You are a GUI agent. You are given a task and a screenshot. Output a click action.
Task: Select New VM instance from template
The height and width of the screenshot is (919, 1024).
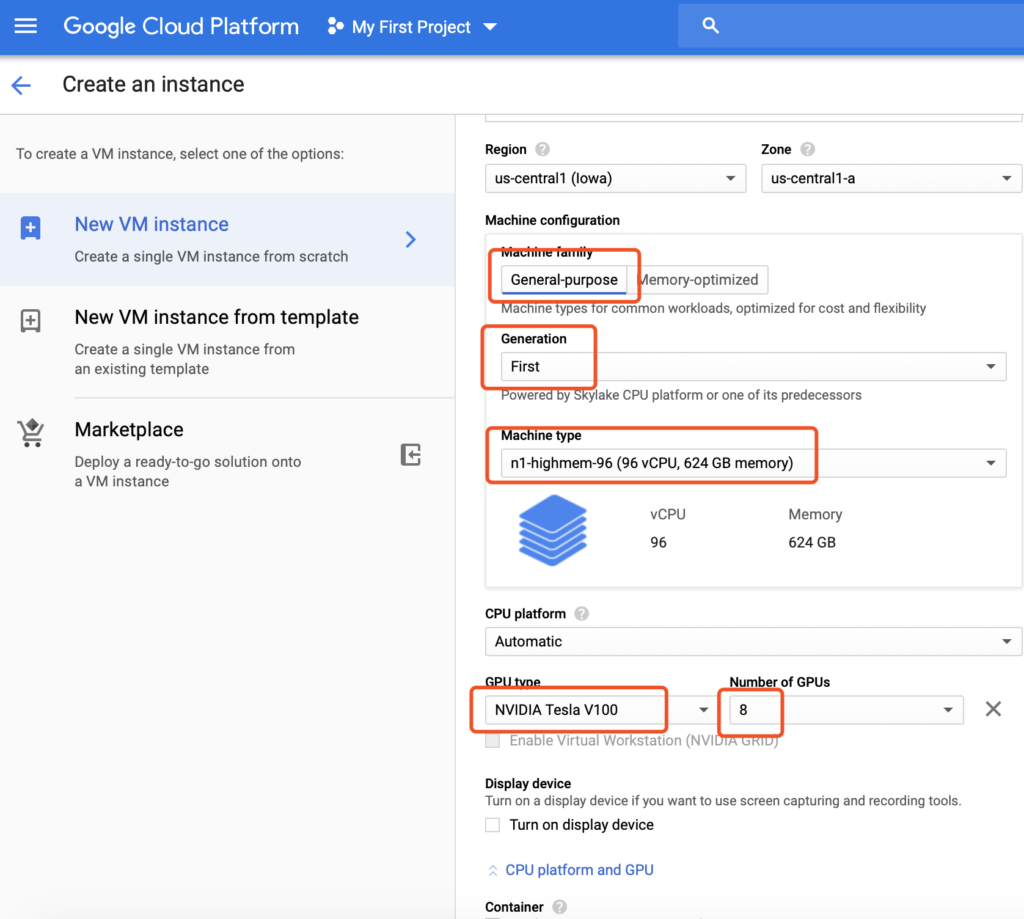227,342
